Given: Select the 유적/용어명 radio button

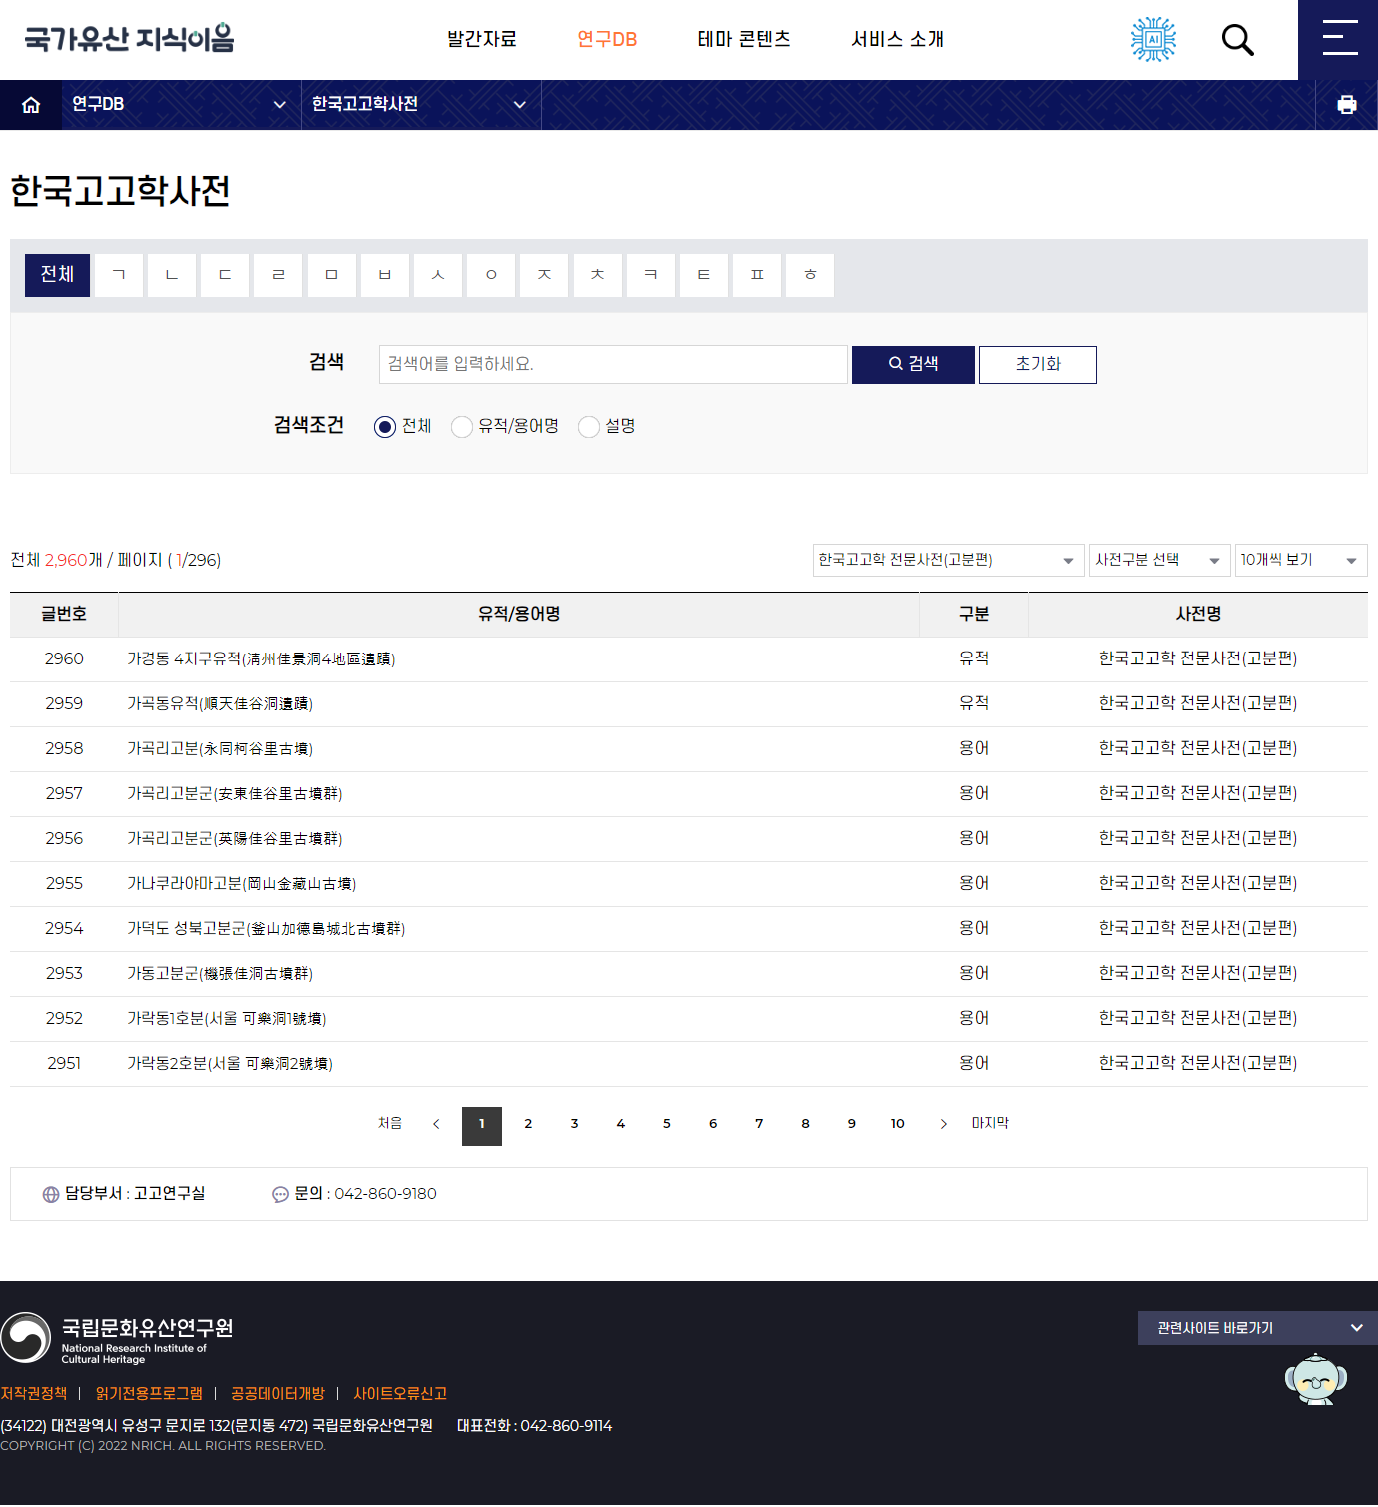Looking at the screenshot, I should pos(462,427).
